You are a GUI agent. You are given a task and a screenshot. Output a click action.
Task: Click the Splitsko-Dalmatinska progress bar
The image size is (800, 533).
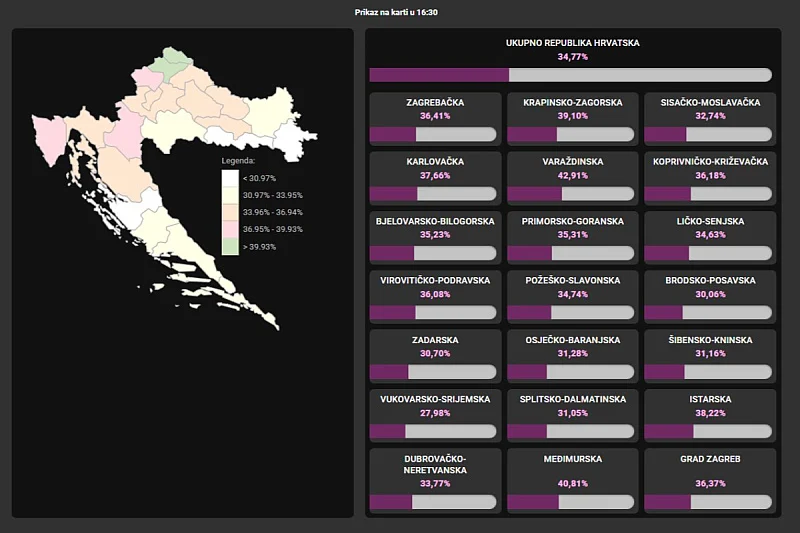[x=572, y=432]
